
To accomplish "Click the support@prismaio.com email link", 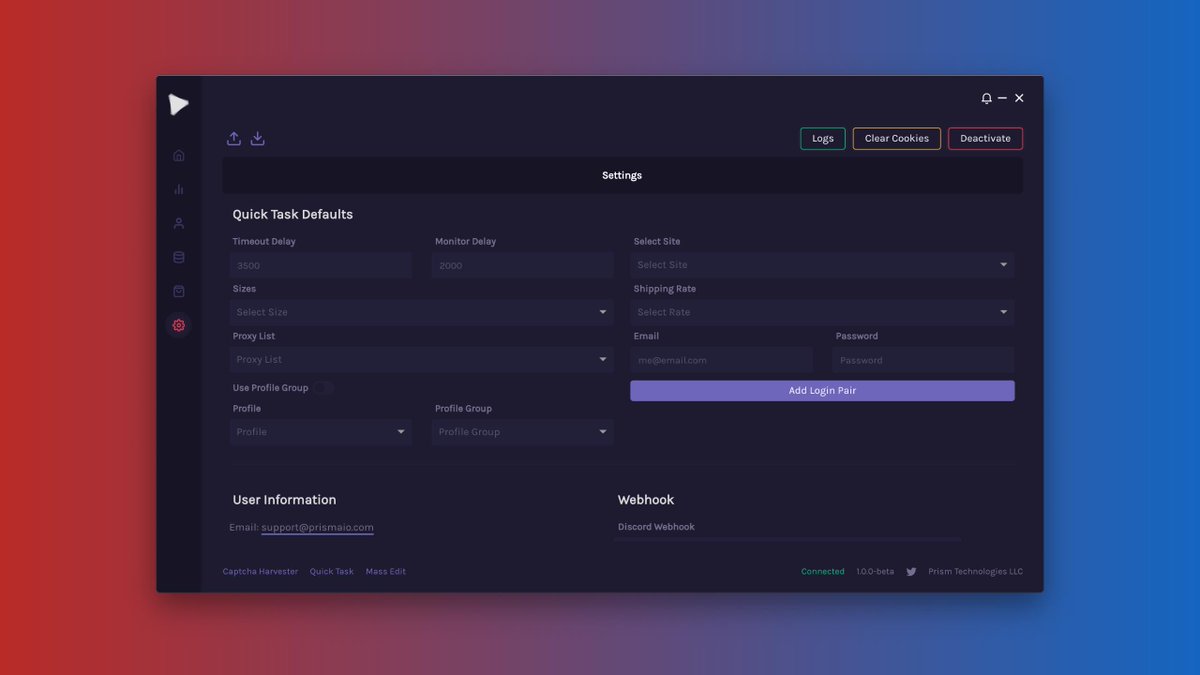I will click(x=318, y=527).
